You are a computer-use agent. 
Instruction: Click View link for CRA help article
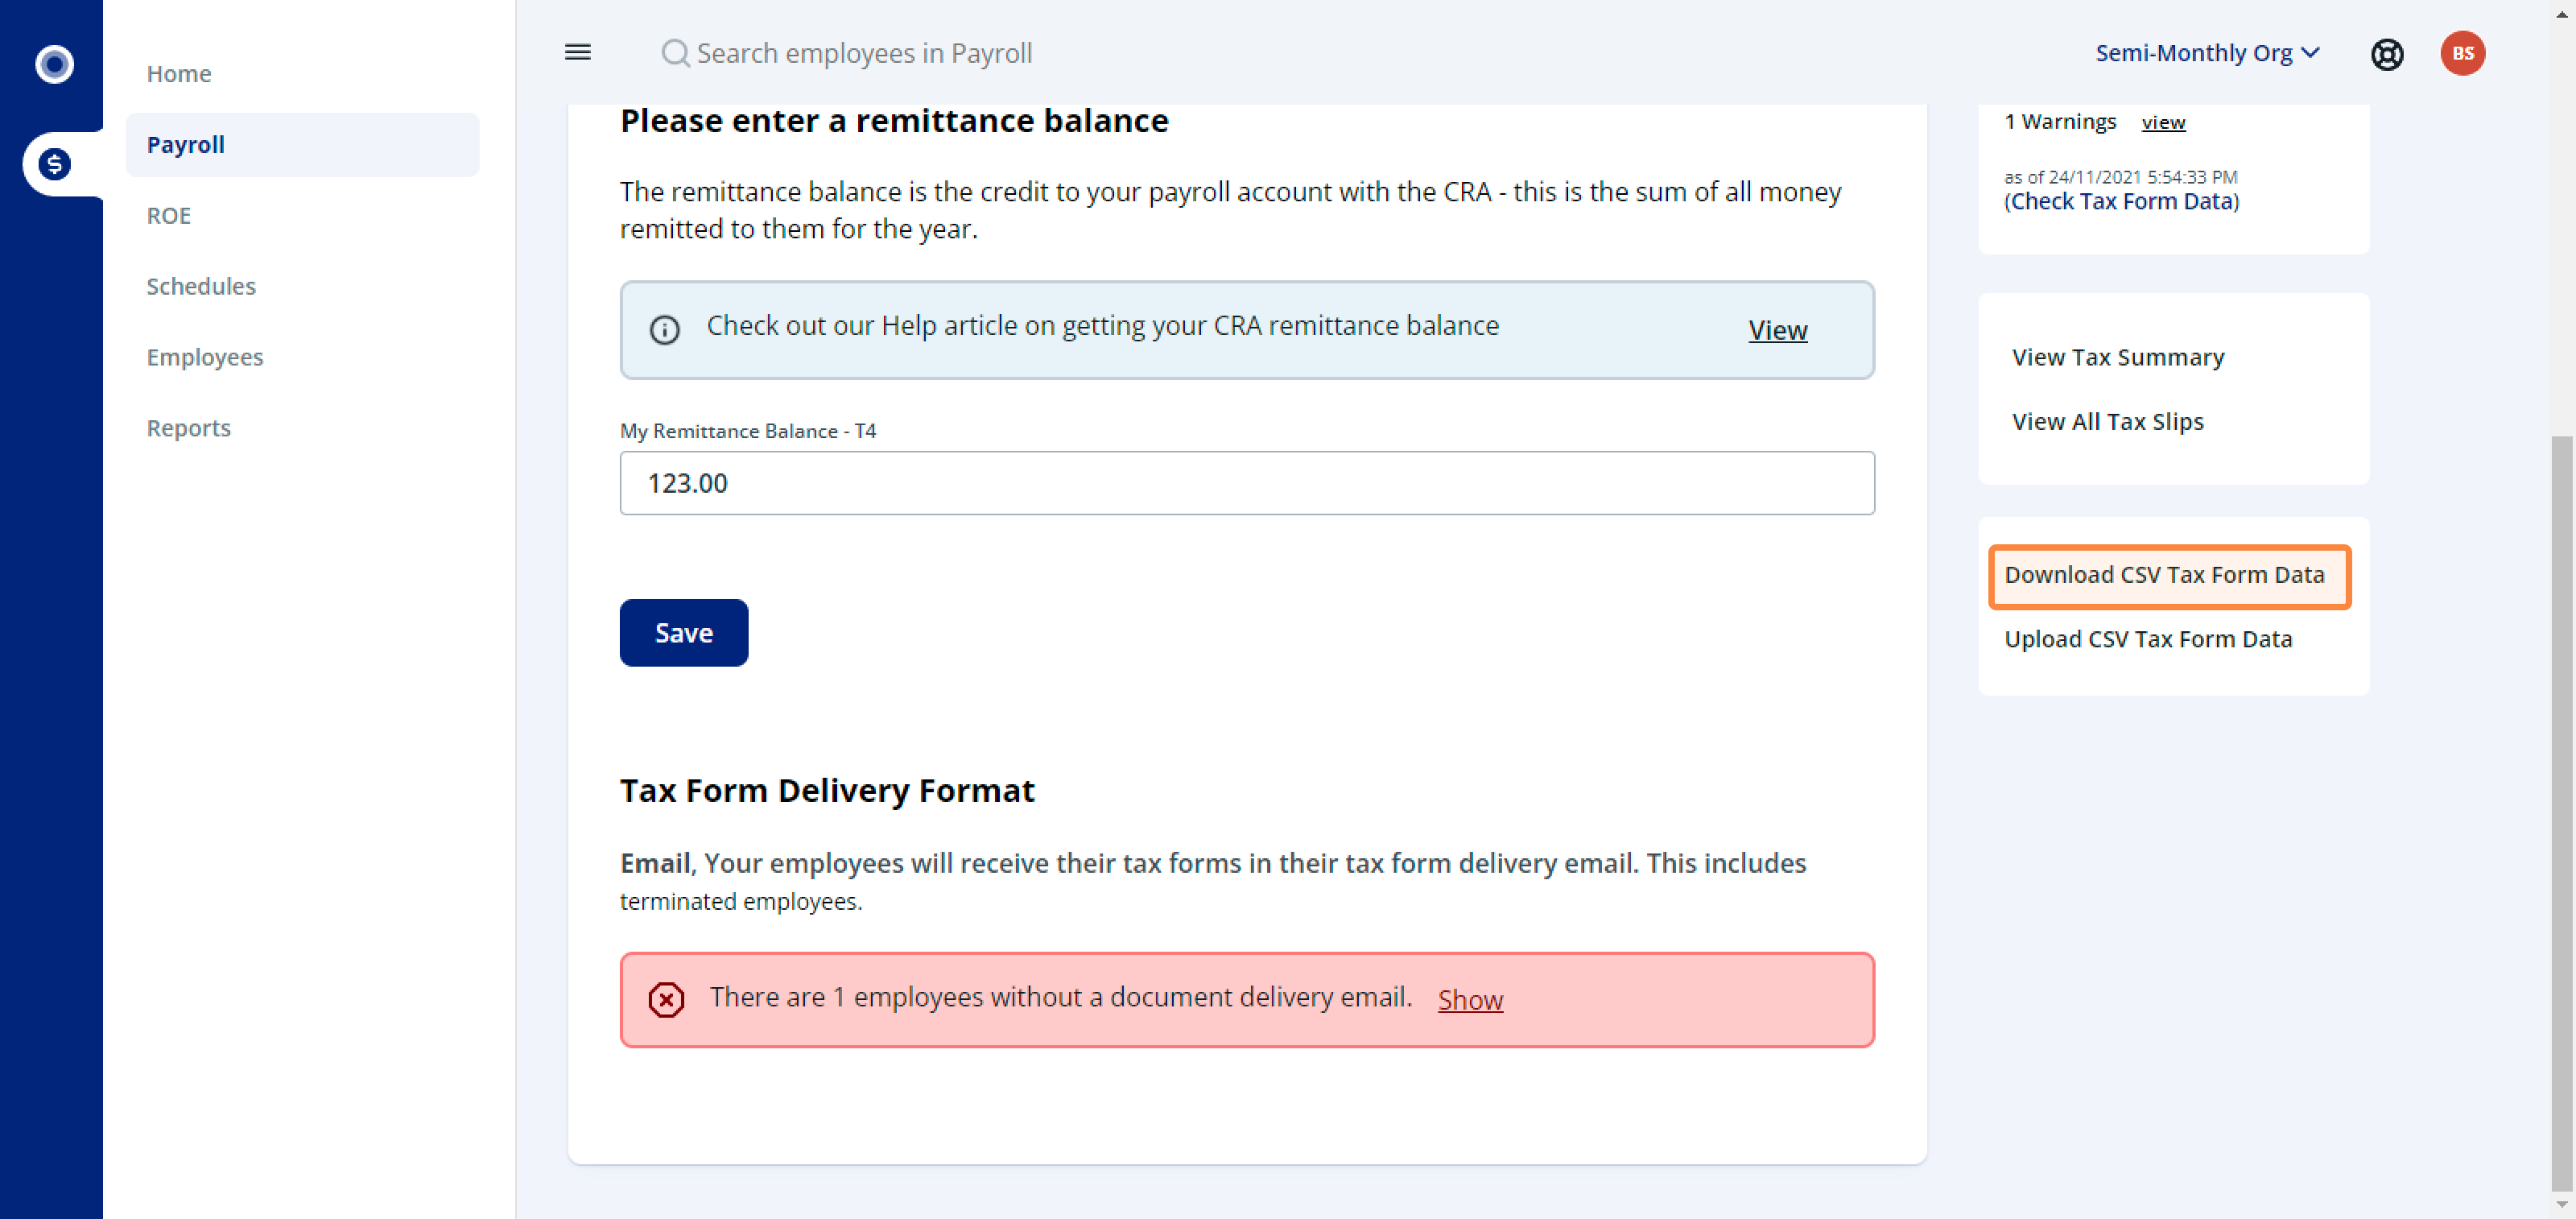coord(1777,330)
